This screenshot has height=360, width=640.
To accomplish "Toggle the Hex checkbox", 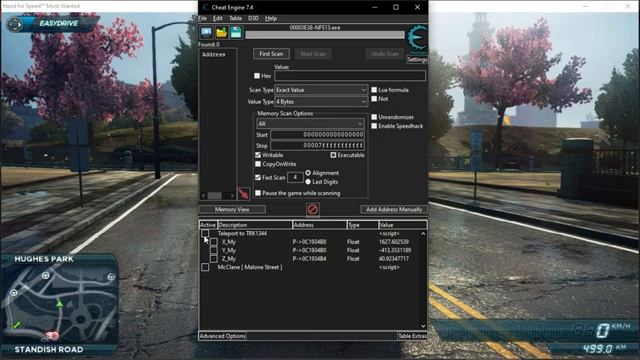I will coord(257,76).
